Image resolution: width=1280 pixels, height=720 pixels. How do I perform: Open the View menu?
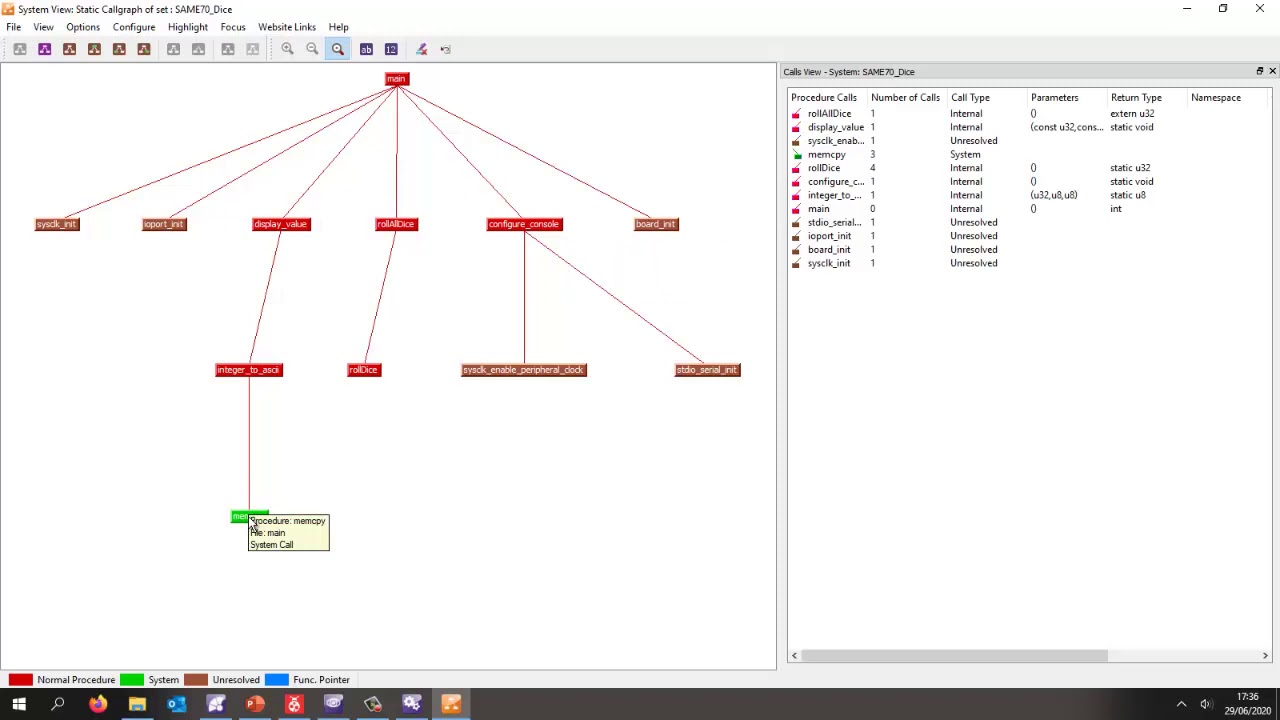pos(43,27)
